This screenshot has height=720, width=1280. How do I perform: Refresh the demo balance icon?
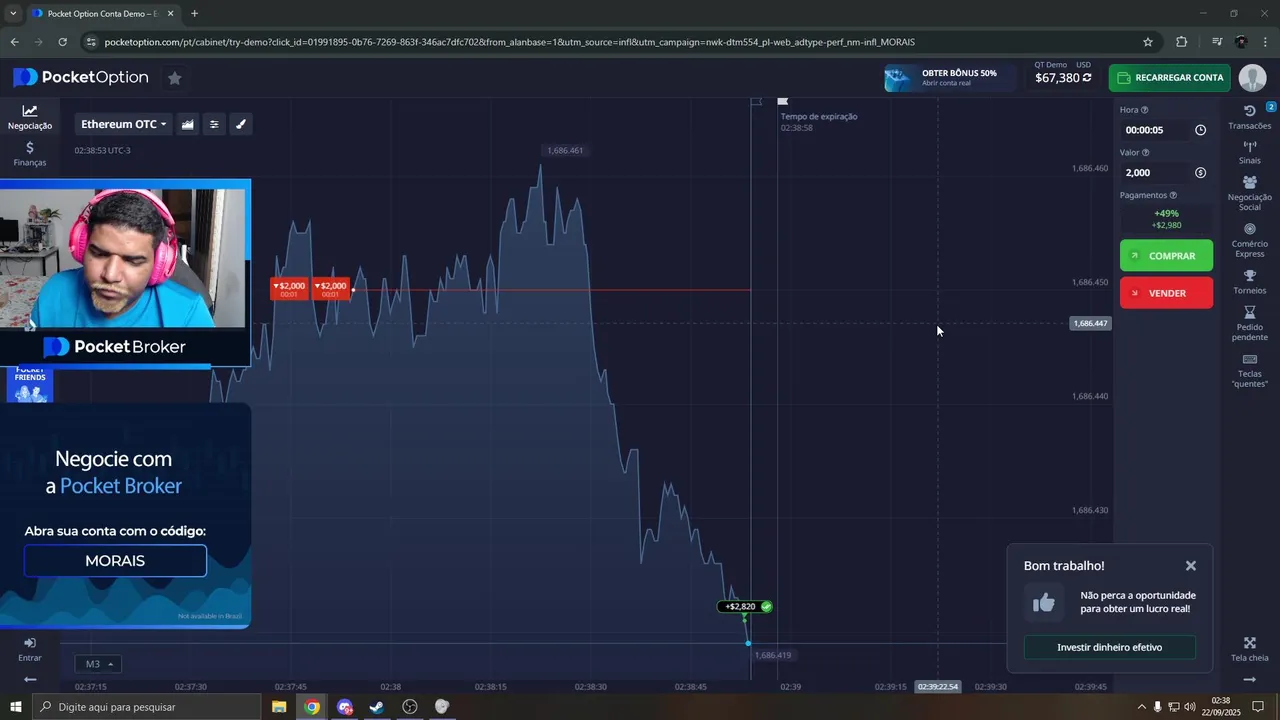click(1087, 78)
